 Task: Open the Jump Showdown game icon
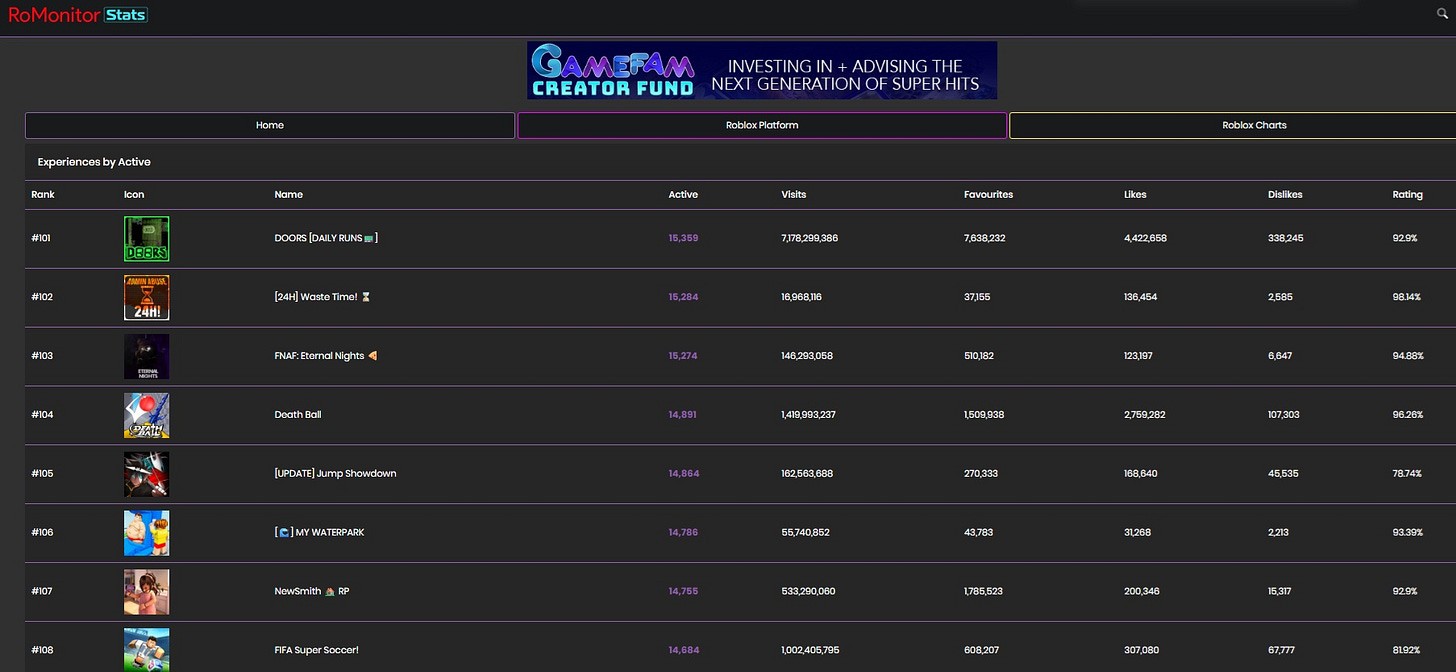[146, 474]
